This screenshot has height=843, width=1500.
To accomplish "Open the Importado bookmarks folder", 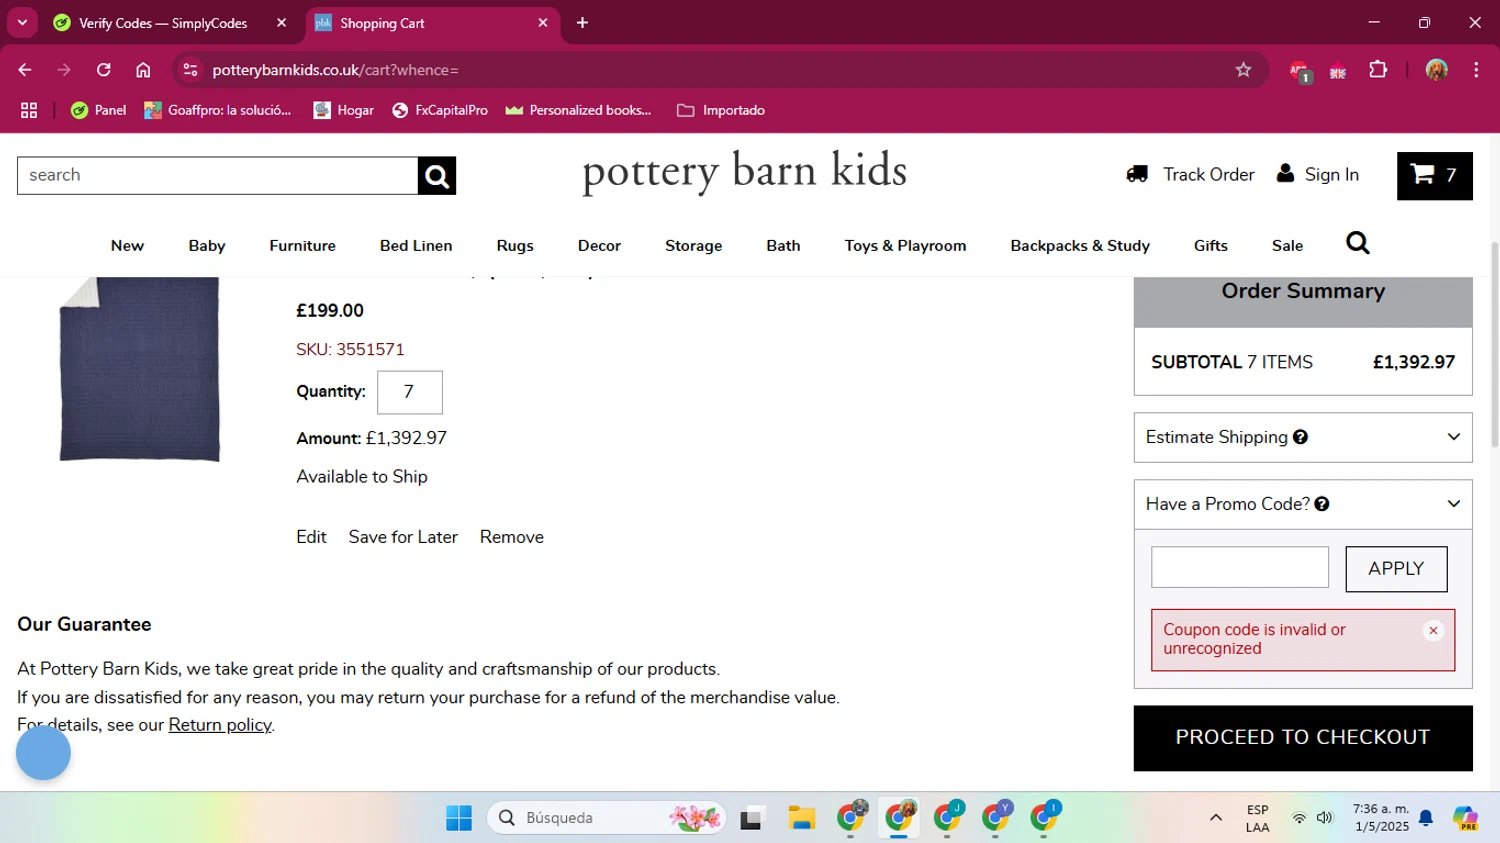I will (721, 110).
